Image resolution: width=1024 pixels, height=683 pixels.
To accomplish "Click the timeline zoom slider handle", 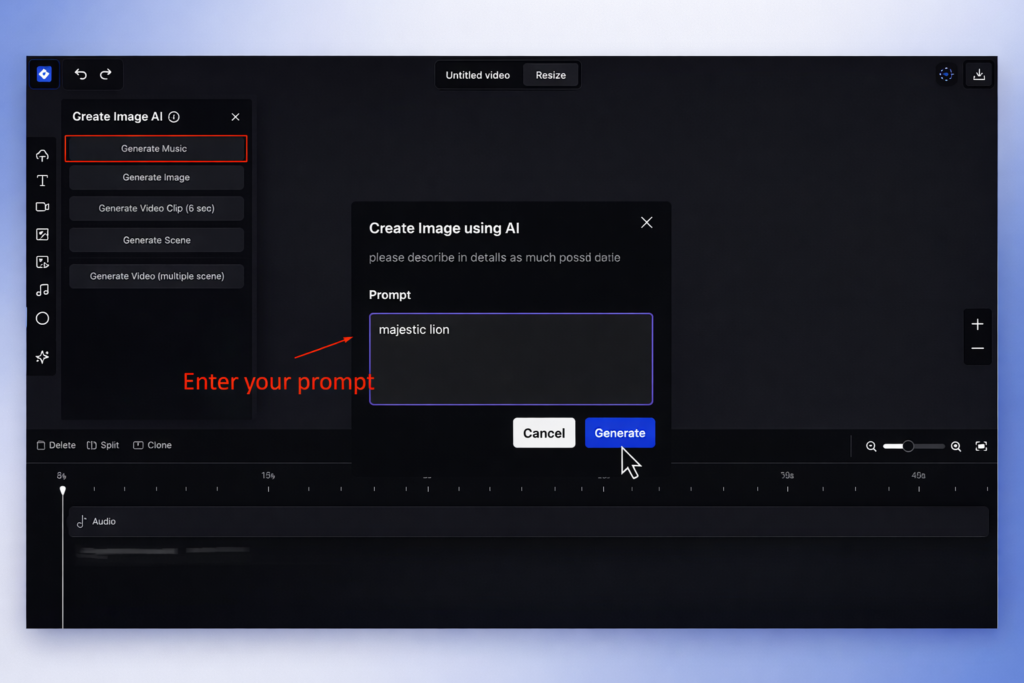I will (908, 446).
